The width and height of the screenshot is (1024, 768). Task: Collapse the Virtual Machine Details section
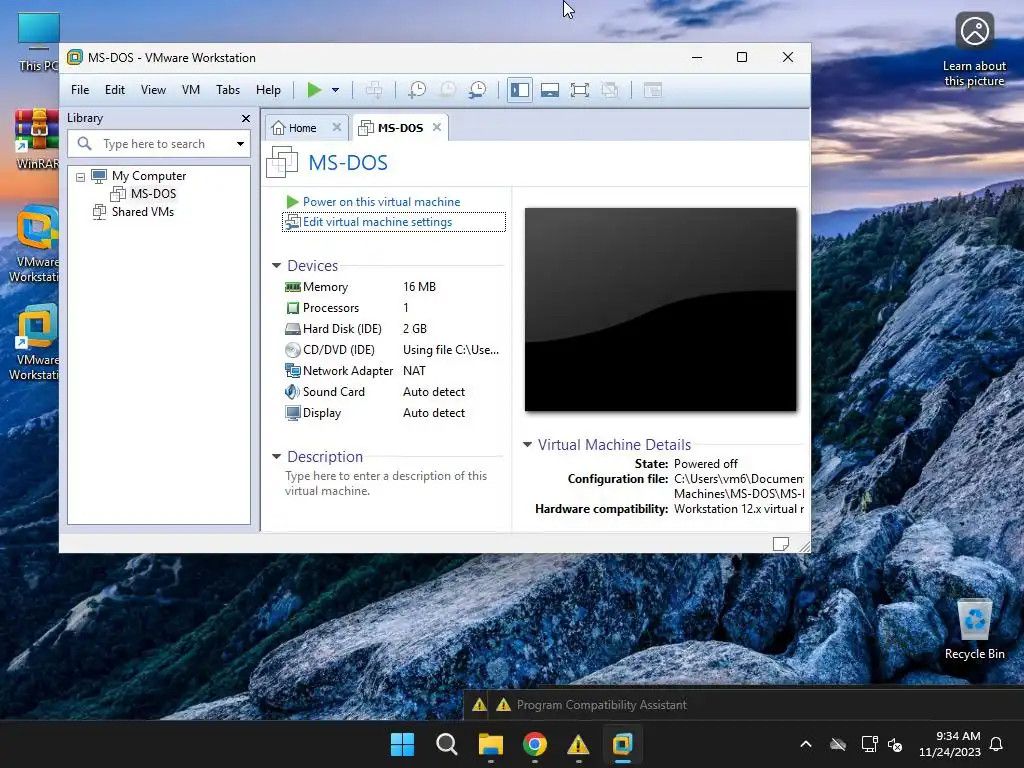point(527,445)
